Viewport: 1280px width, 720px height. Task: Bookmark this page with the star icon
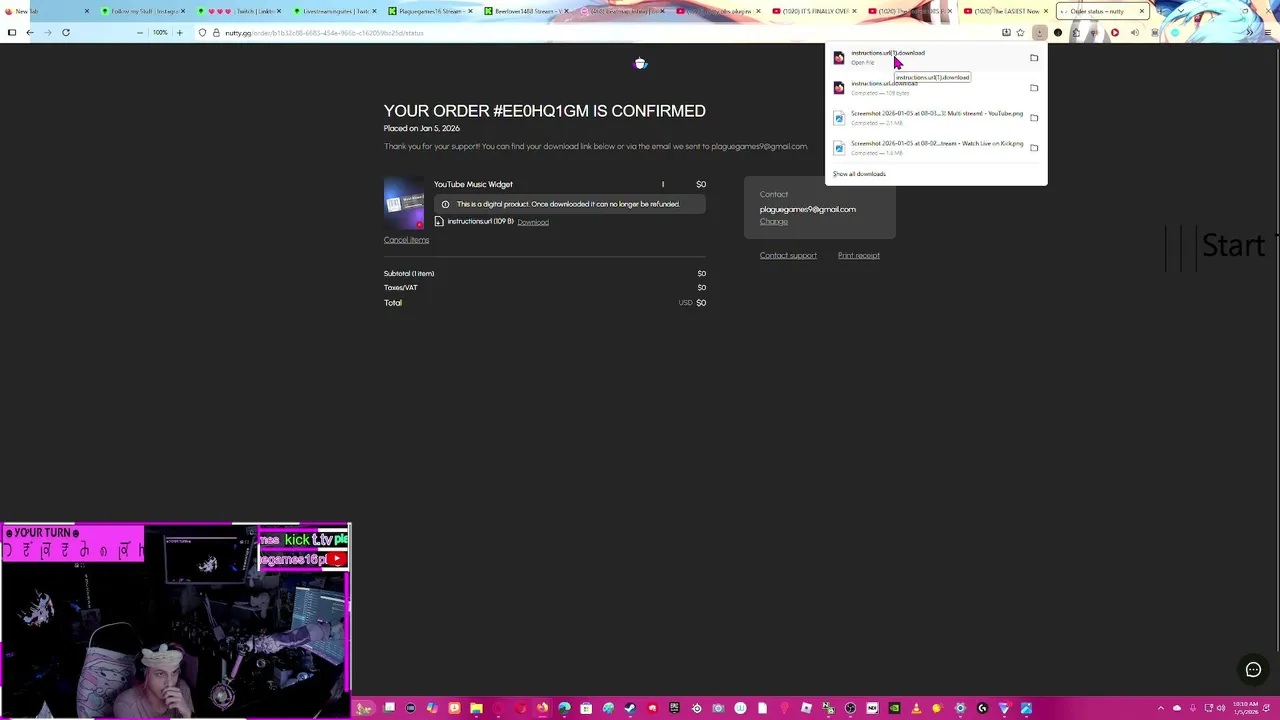1020,33
